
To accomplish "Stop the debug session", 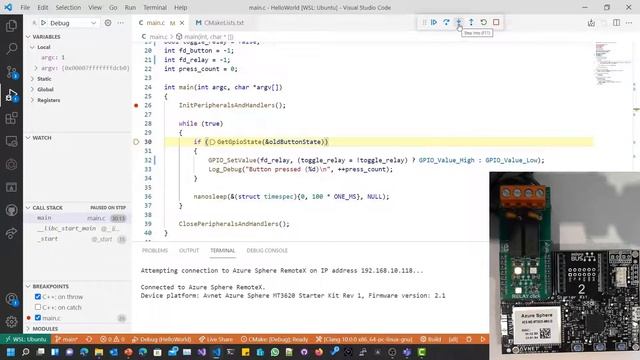I will (496, 22).
